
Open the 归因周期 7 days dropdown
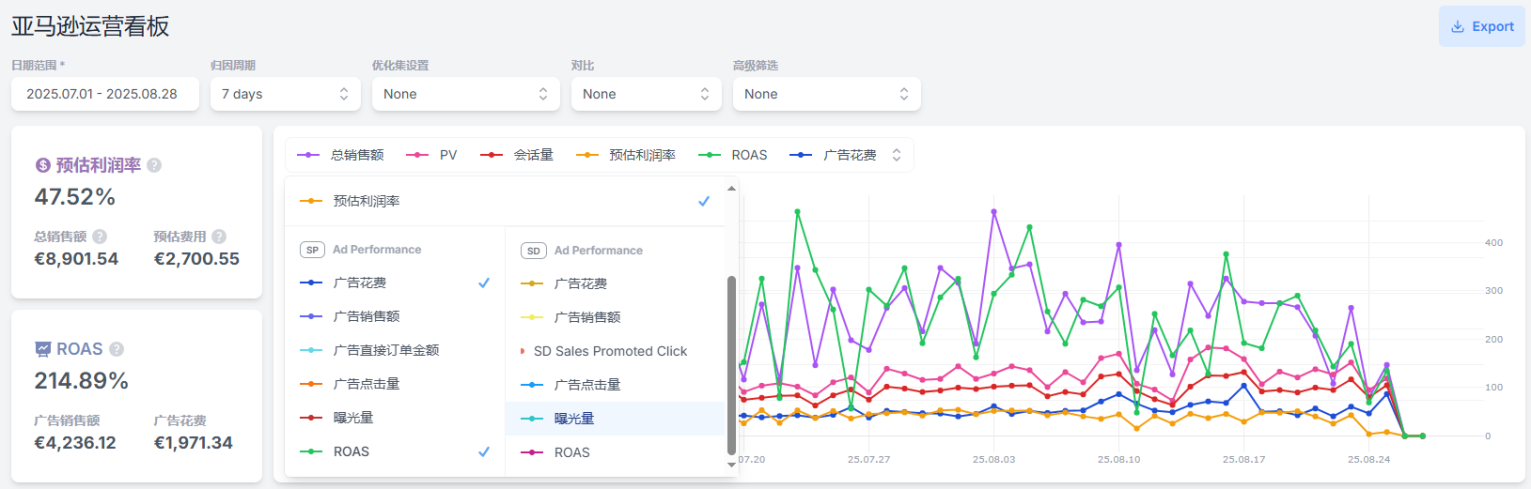pos(285,94)
